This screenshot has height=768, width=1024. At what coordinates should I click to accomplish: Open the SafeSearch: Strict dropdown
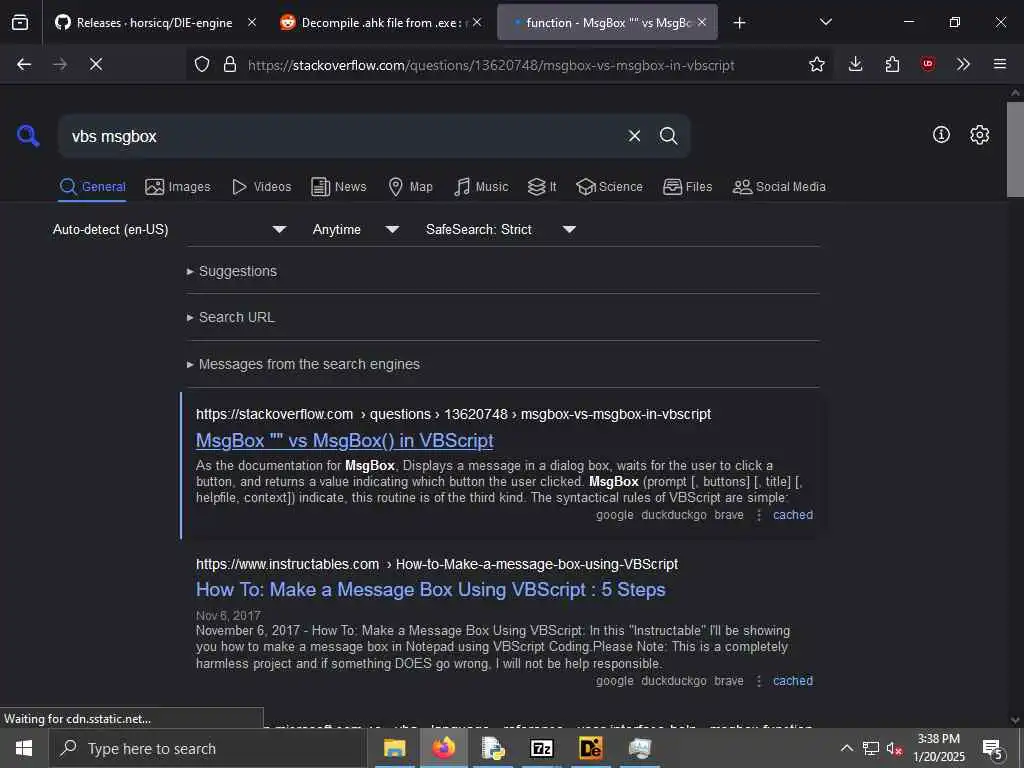(x=500, y=229)
